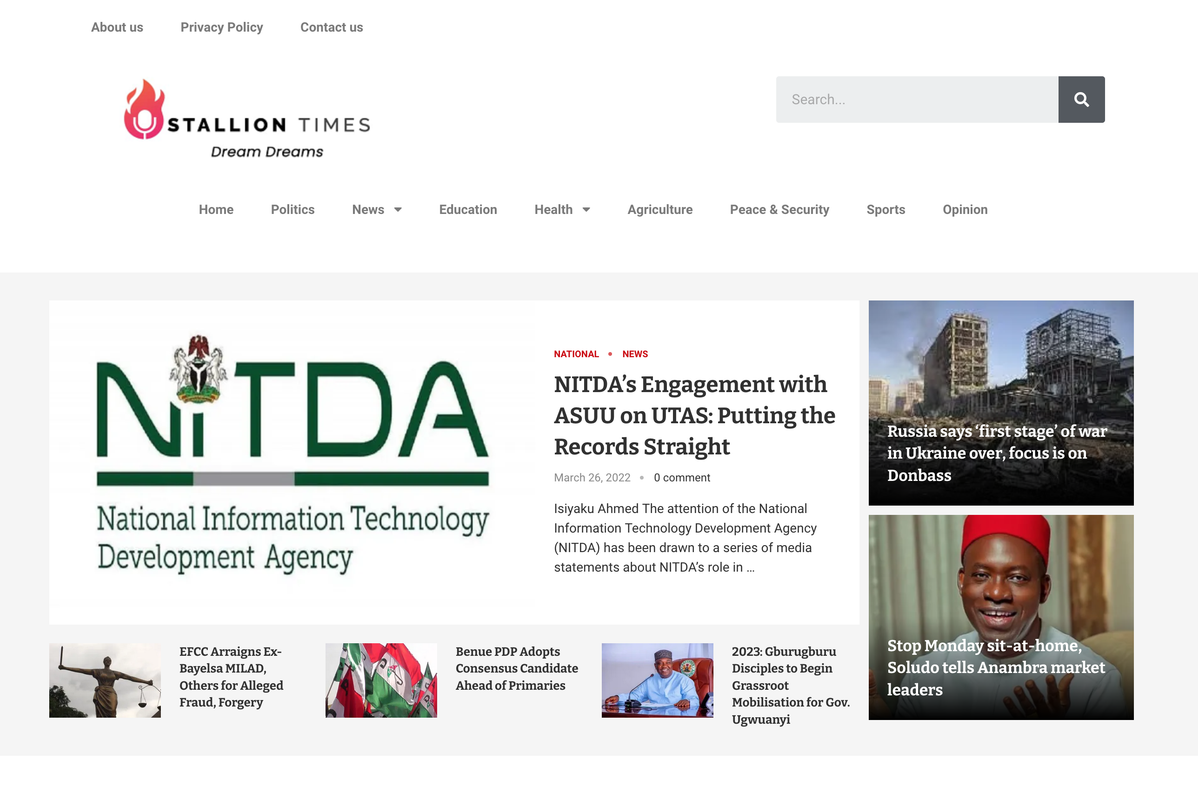
Task: Click the Lady Justice statue thumbnail
Action: [x=105, y=680]
